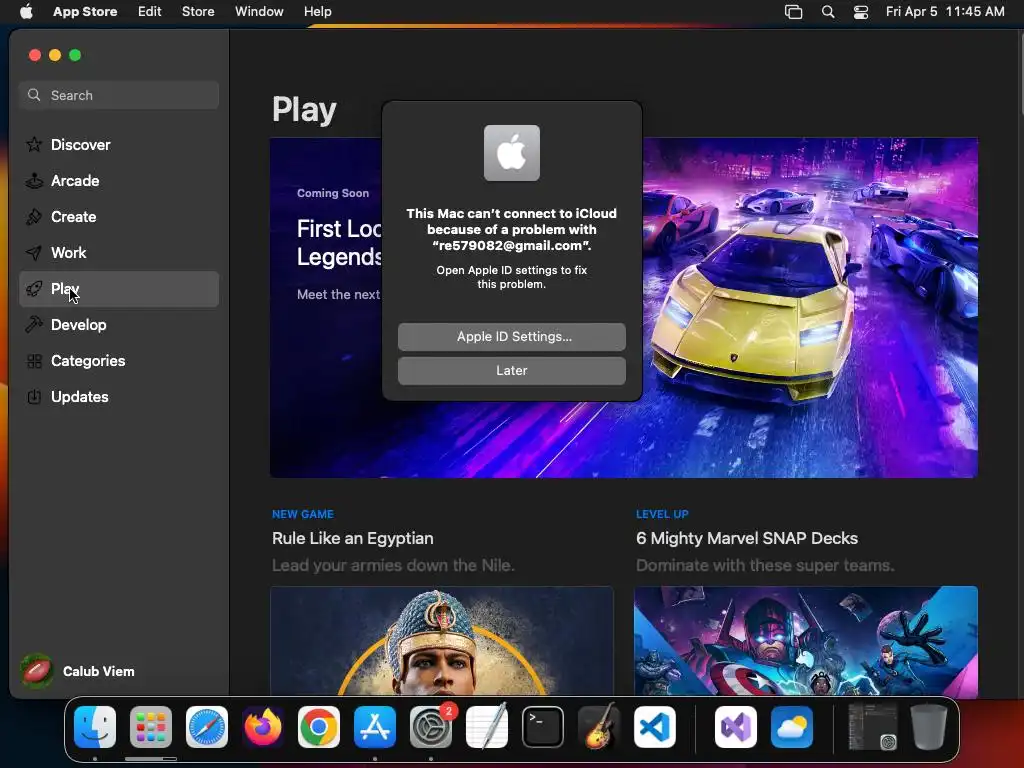Open the Updates download icon
Image resolution: width=1024 pixels, height=768 pixels.
click(34, 396)
